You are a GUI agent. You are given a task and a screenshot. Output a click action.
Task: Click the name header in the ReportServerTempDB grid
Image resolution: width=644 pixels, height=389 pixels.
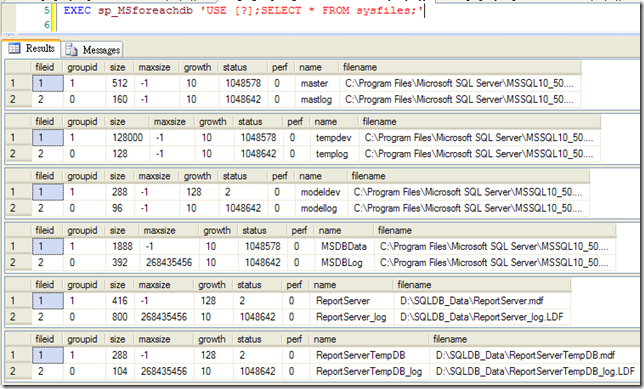pyautogui.click(x=370, y=339)
